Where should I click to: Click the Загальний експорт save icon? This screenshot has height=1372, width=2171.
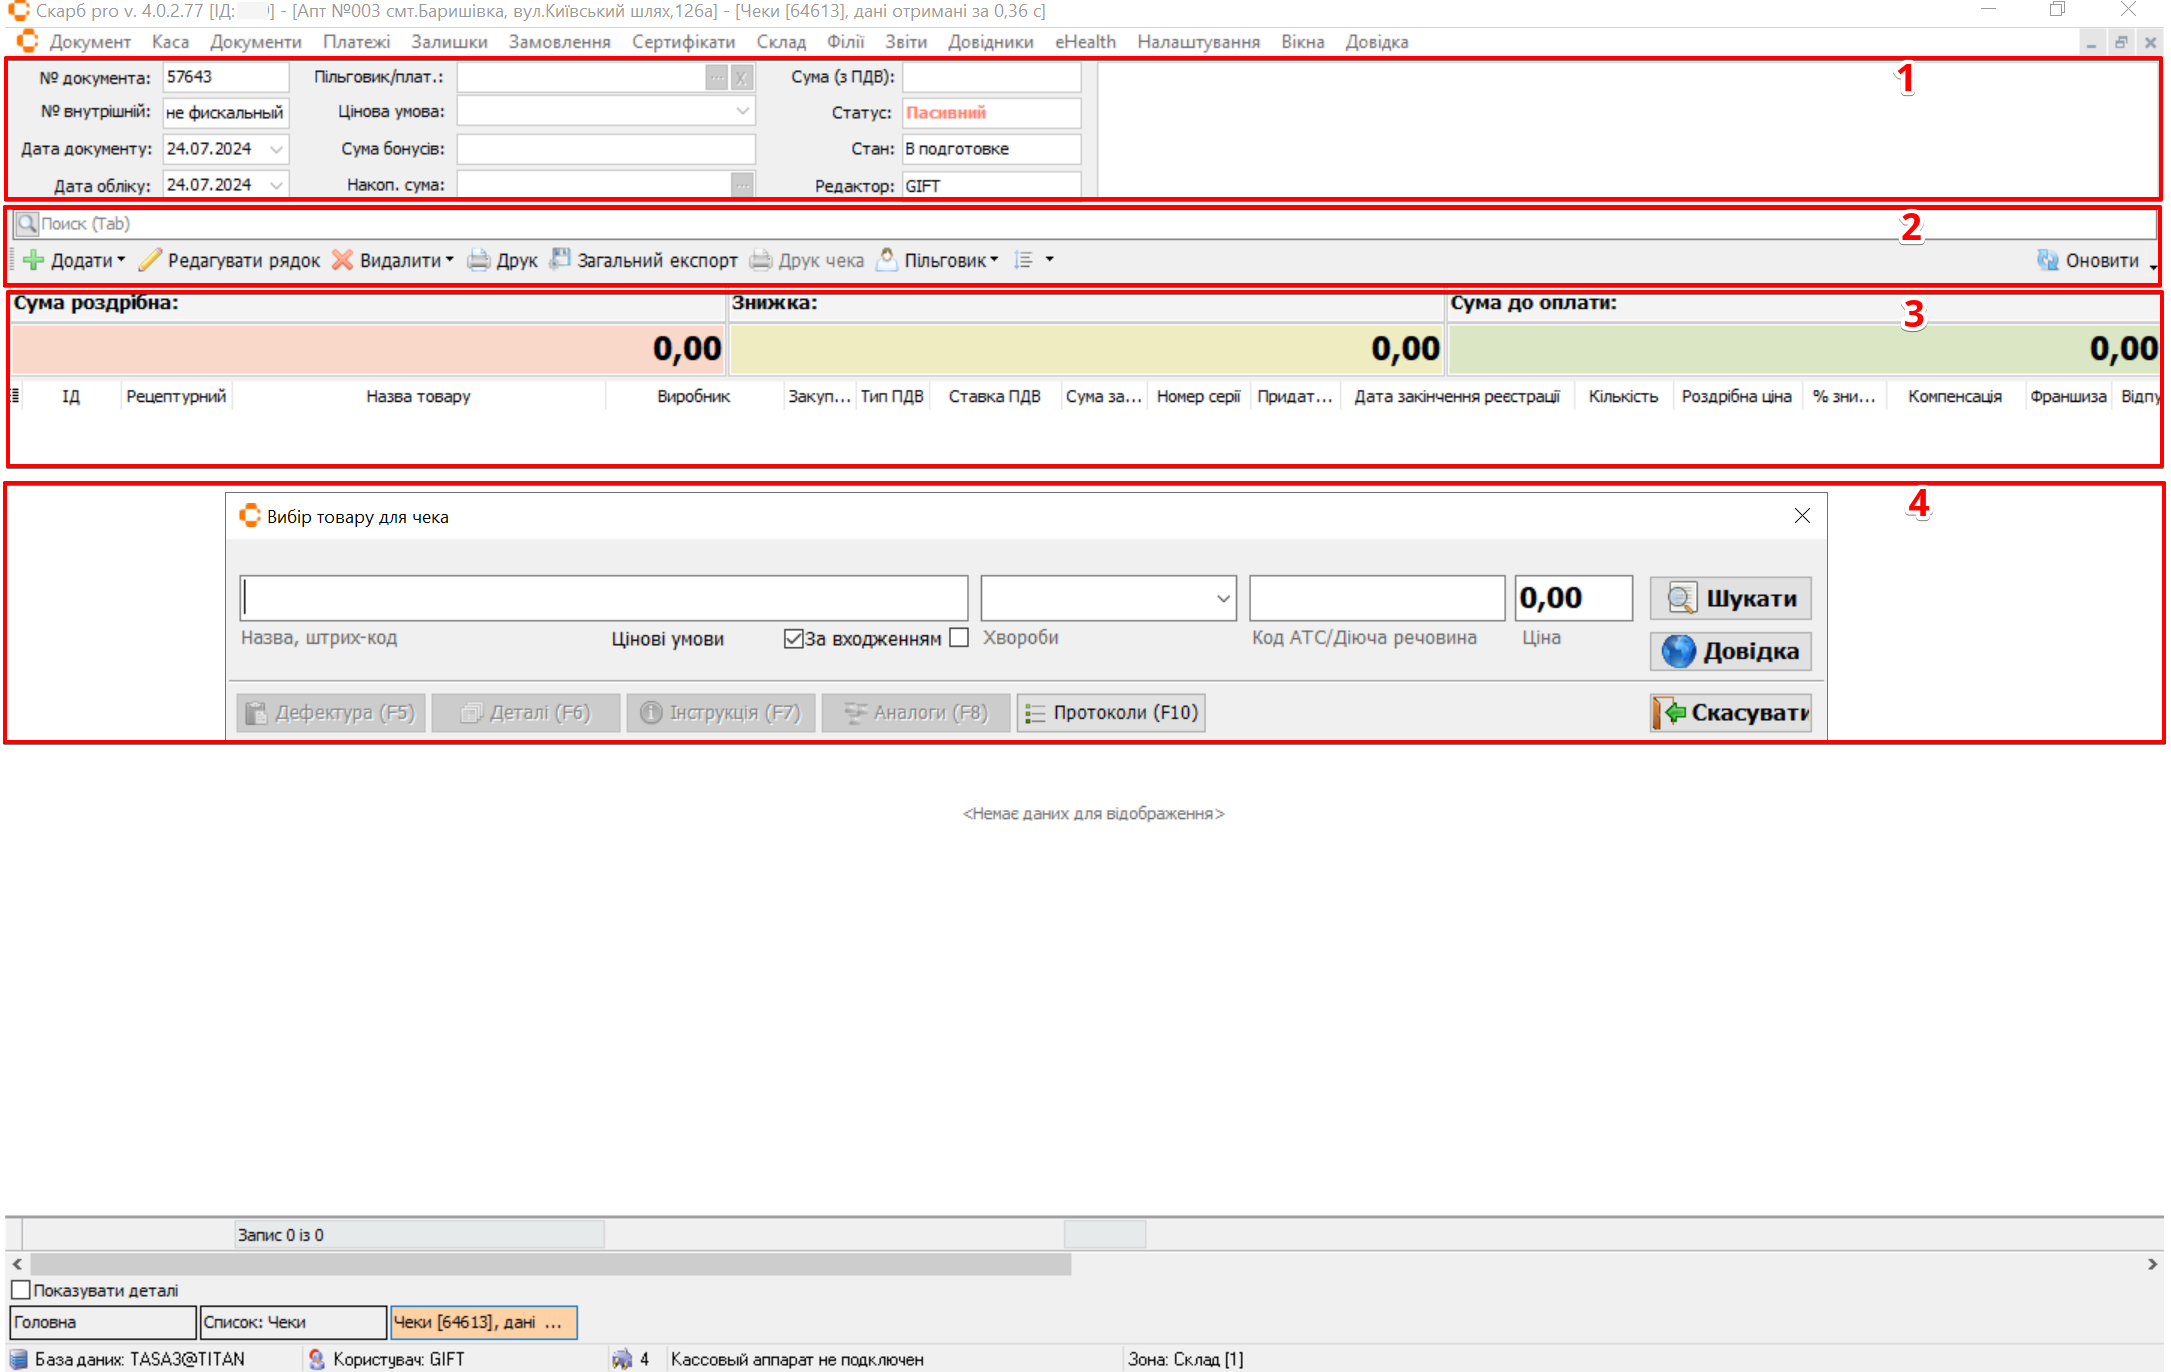tap(560, 259)
